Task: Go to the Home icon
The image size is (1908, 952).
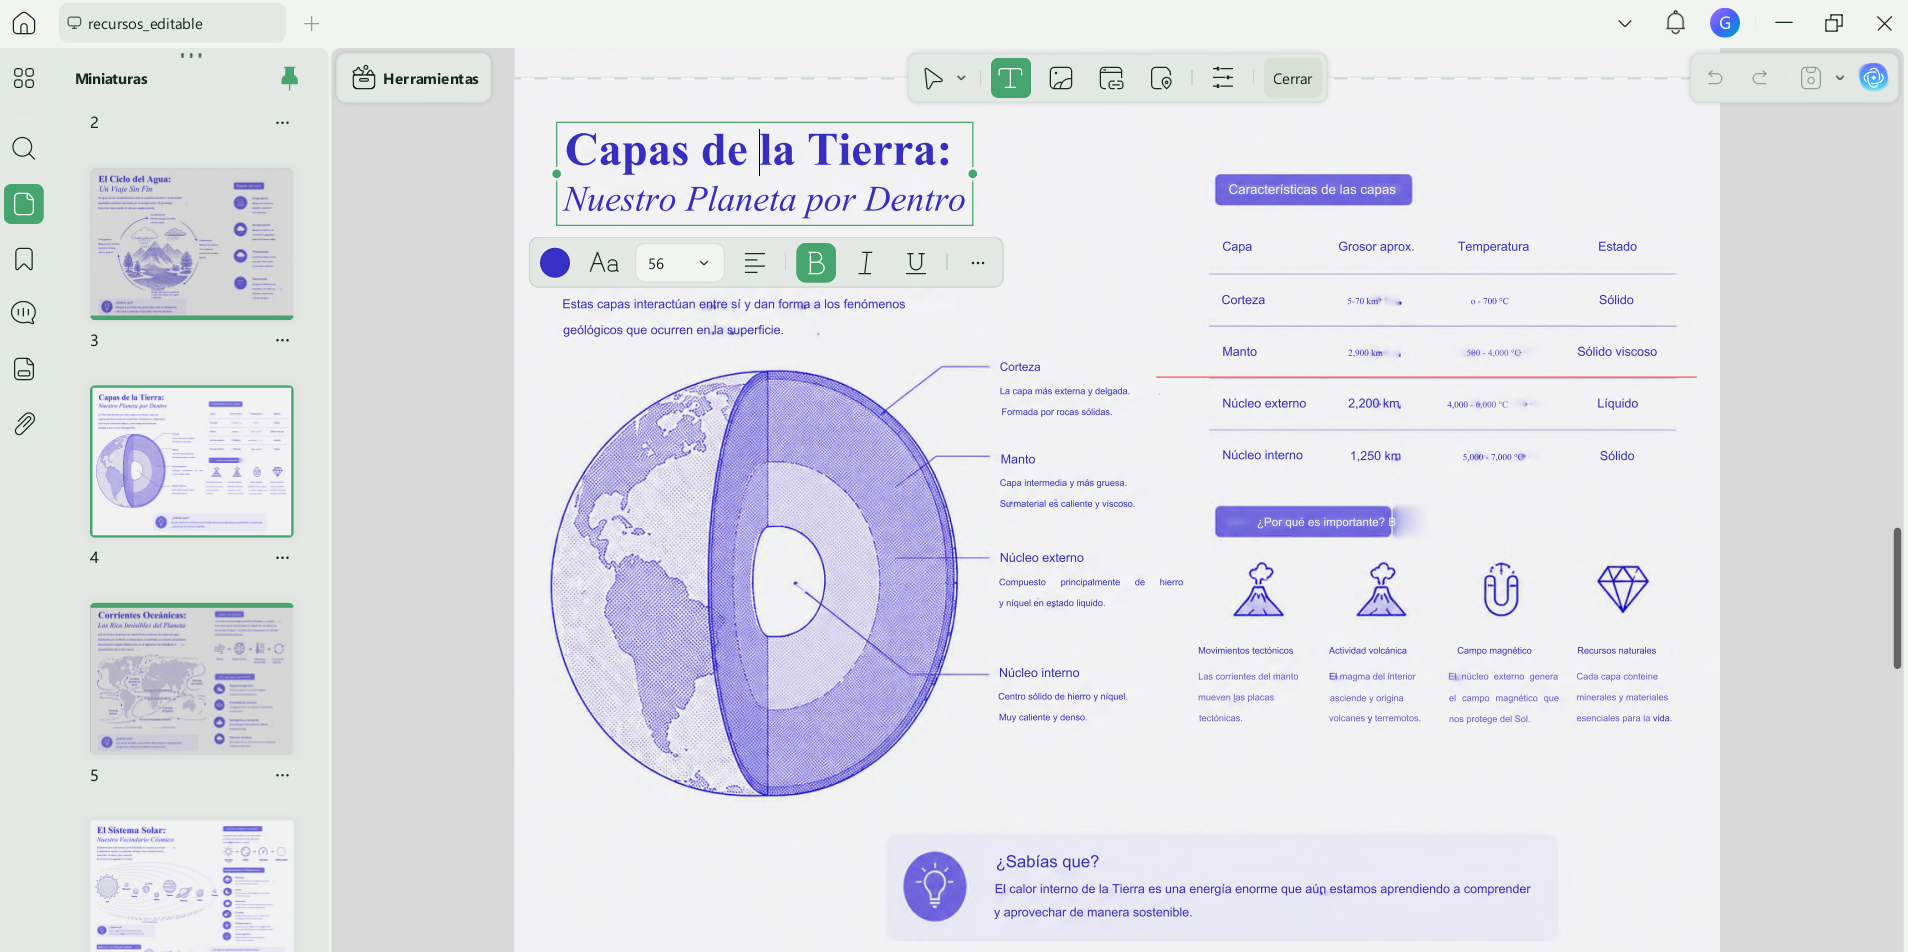Action: pyautogui.click(x=24, y=23)
